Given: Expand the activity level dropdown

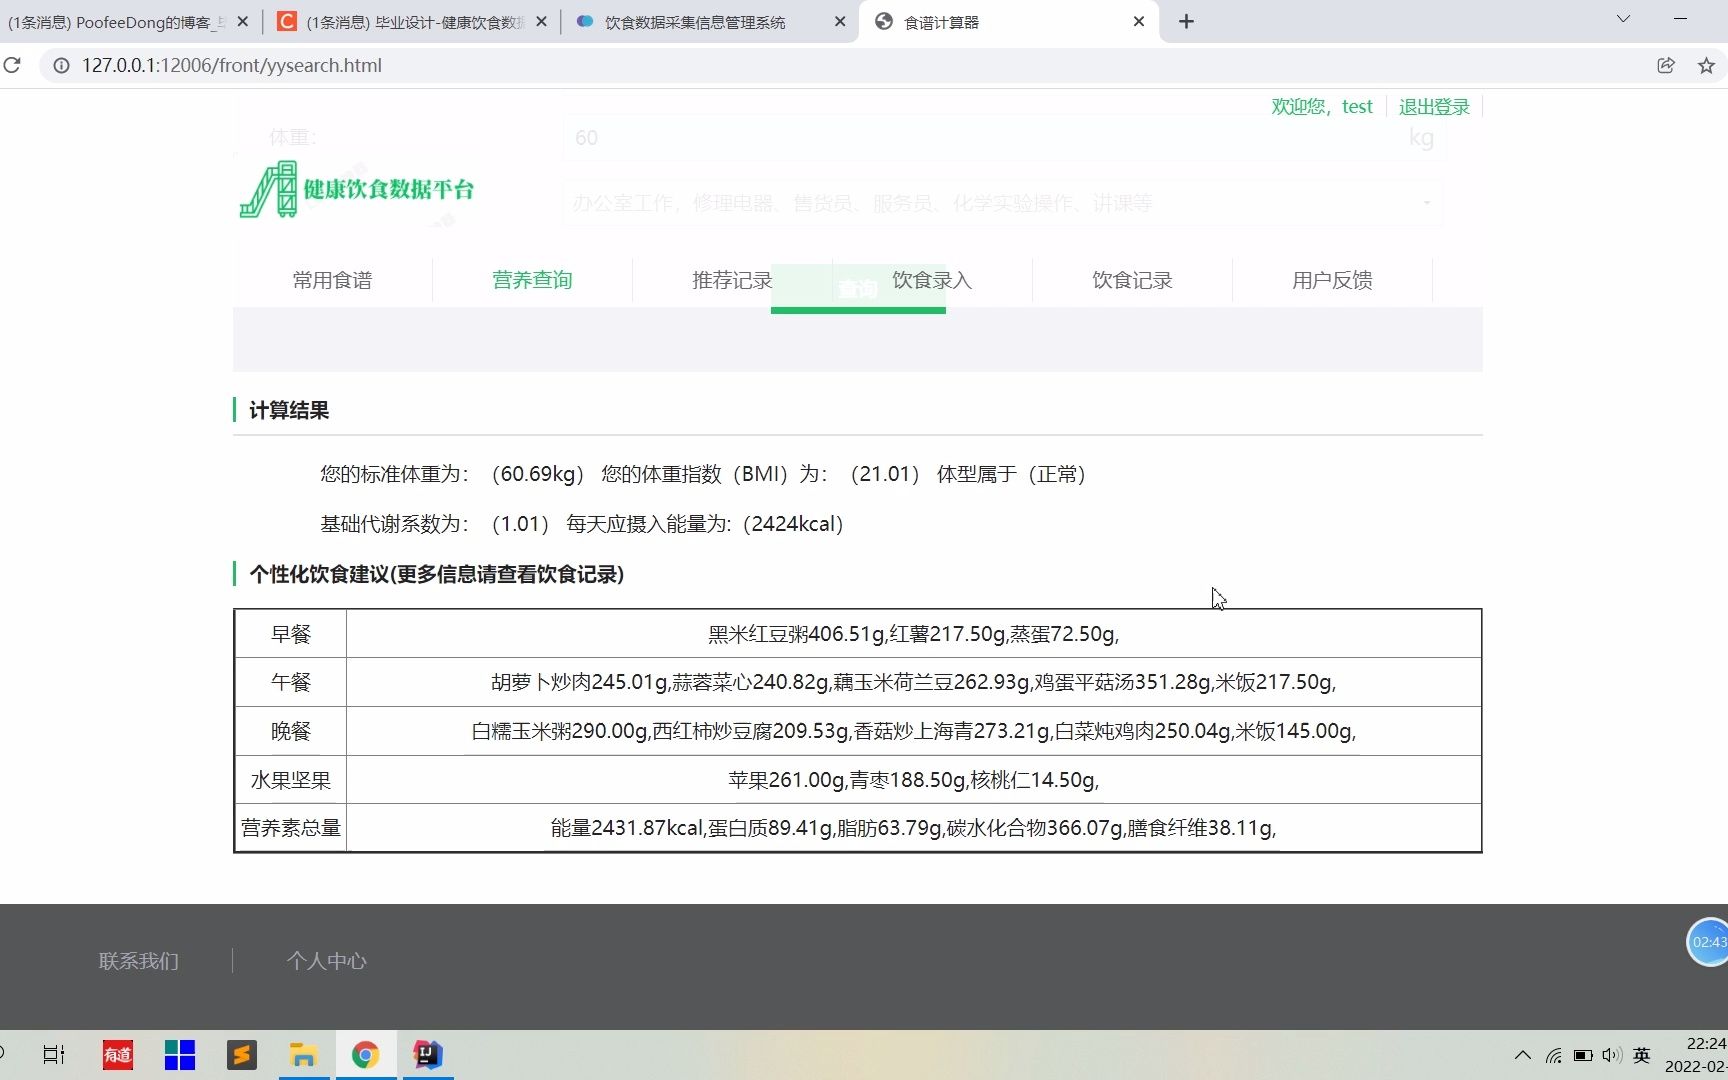Looking at the screenshot, I should (x=1002, y=203).
